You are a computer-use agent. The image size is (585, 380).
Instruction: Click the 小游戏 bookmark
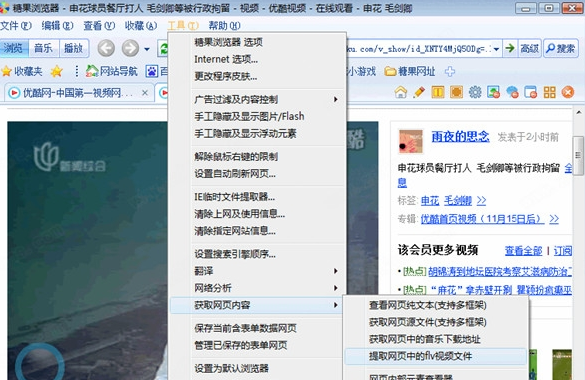pyautogui.click(x=361, y=71)
